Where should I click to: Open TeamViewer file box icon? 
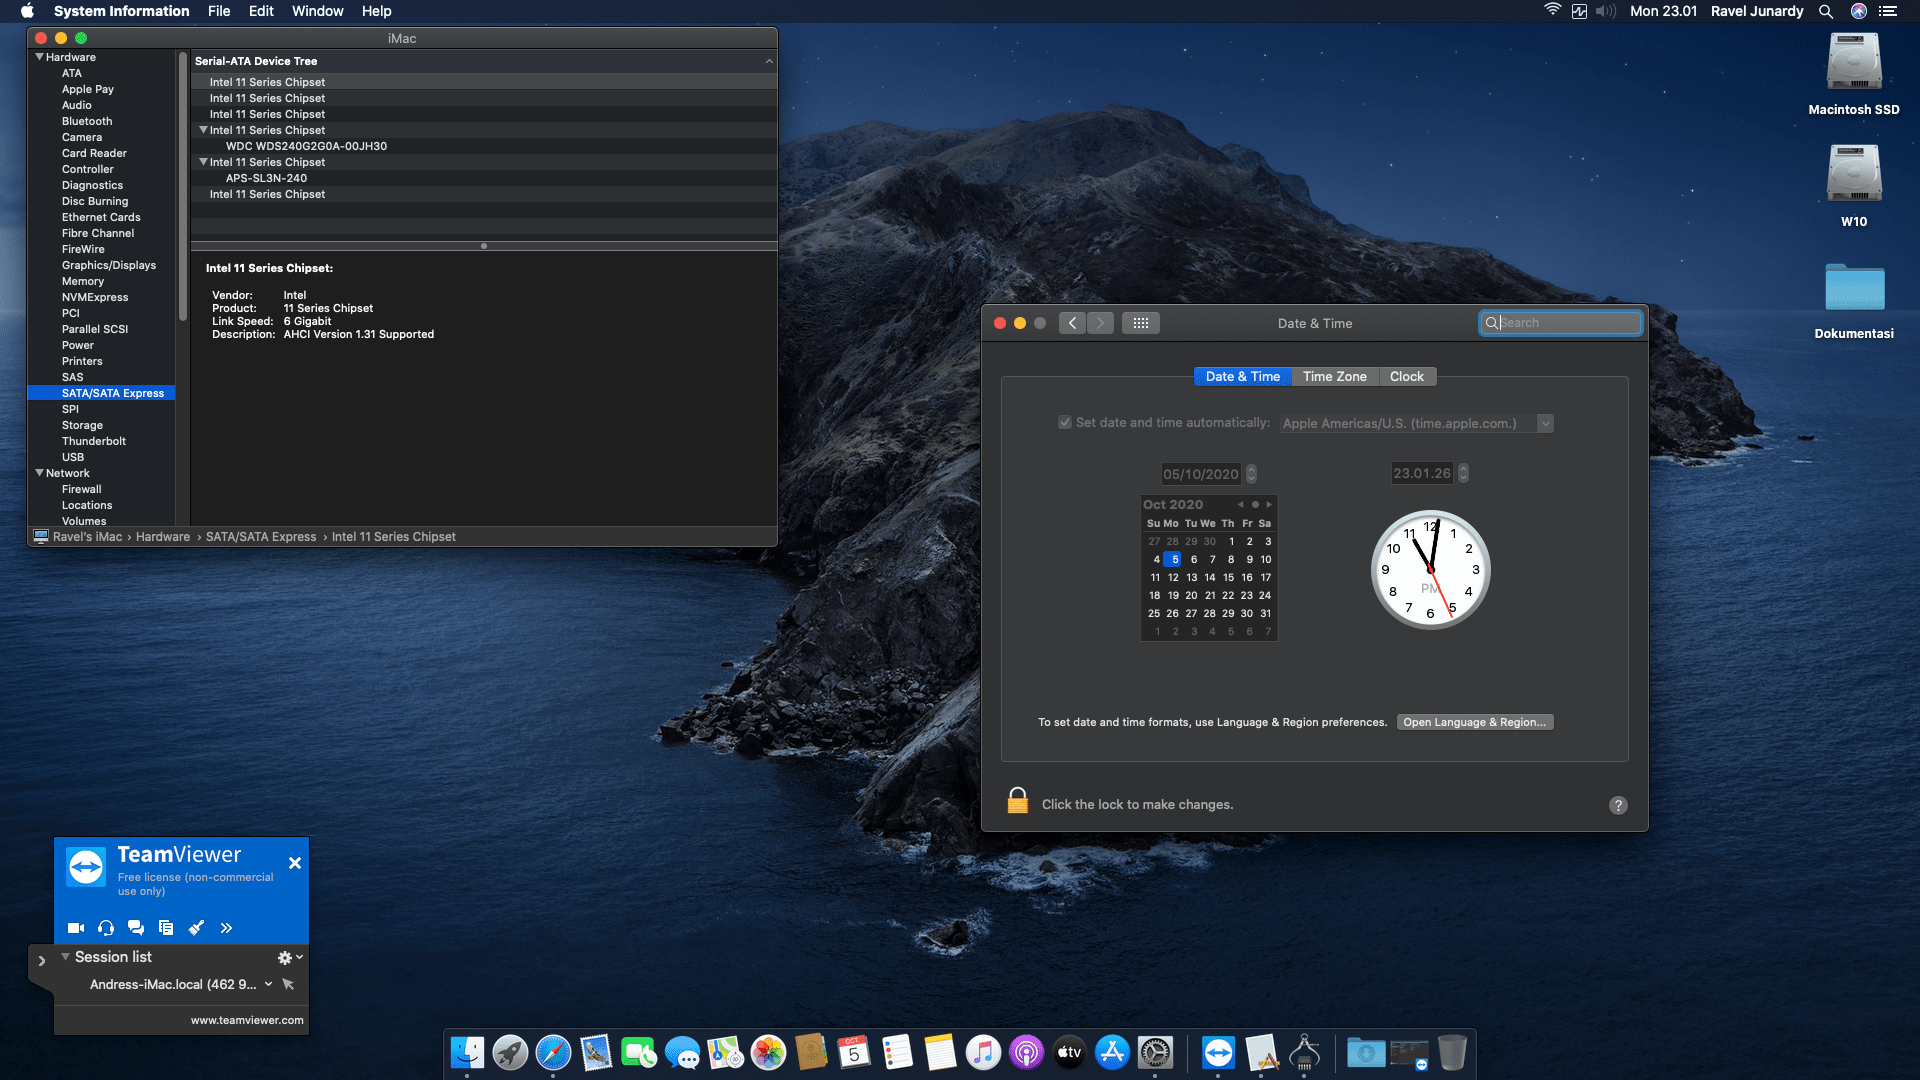coord(166,928)
